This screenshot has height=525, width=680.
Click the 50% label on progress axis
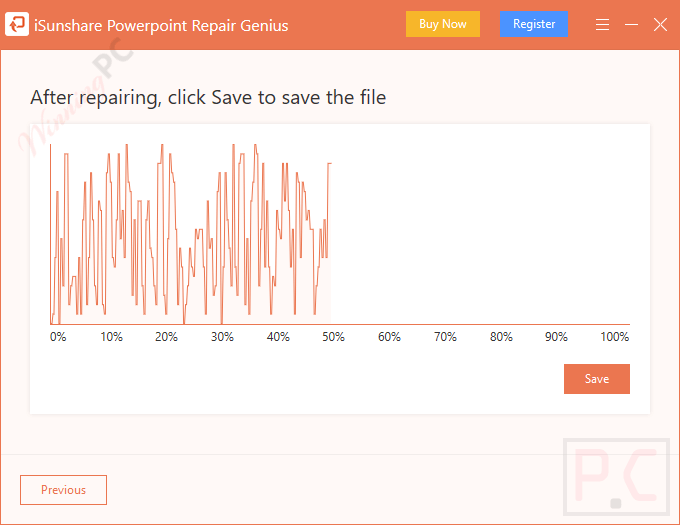click(333, 337)
